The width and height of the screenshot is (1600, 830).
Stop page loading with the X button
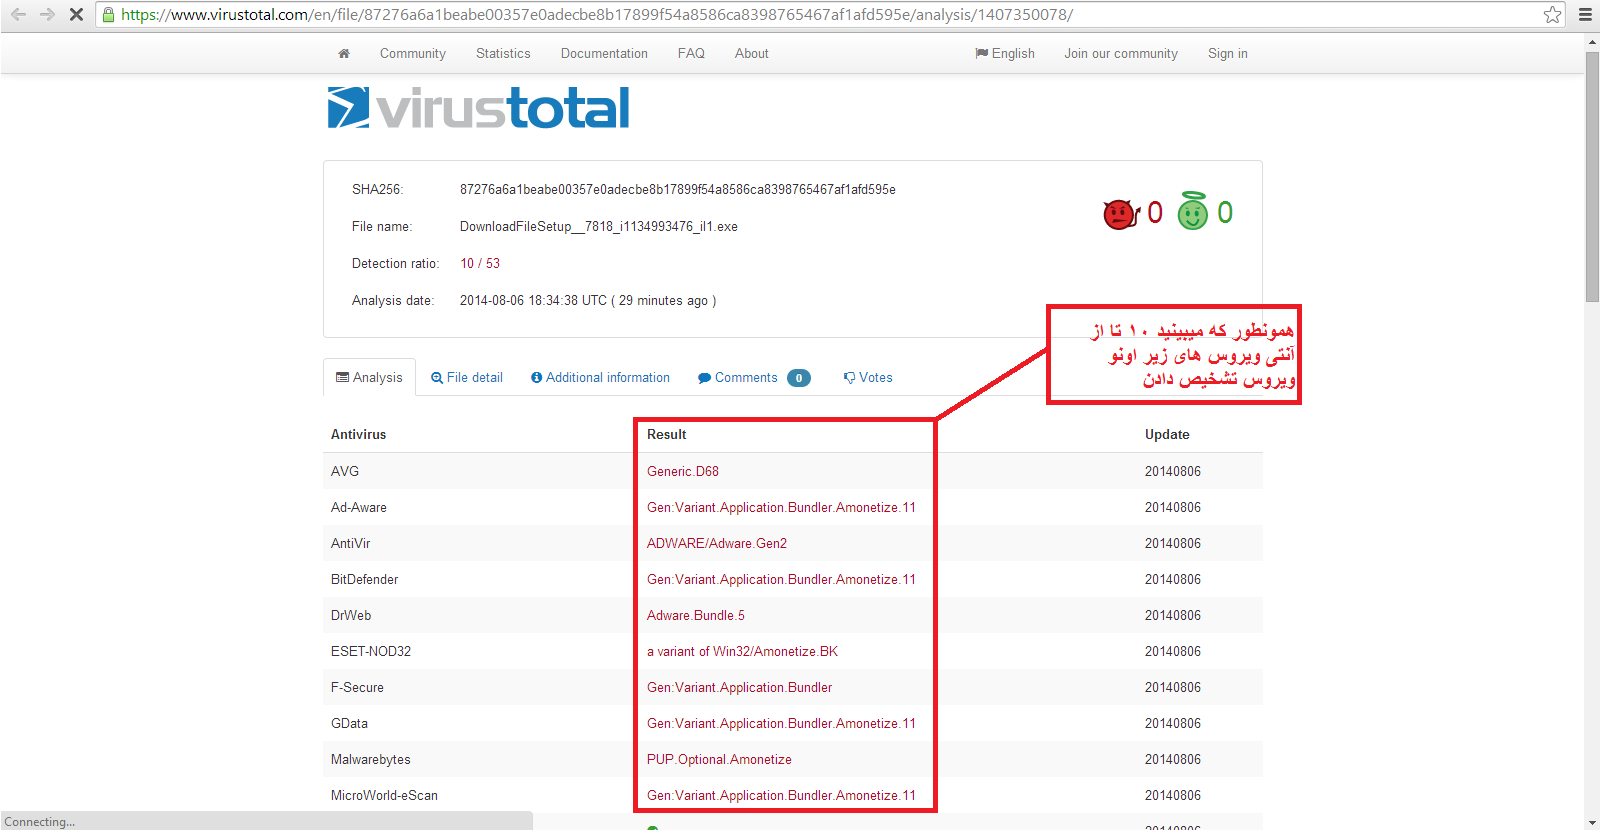[x=76, y=15]
